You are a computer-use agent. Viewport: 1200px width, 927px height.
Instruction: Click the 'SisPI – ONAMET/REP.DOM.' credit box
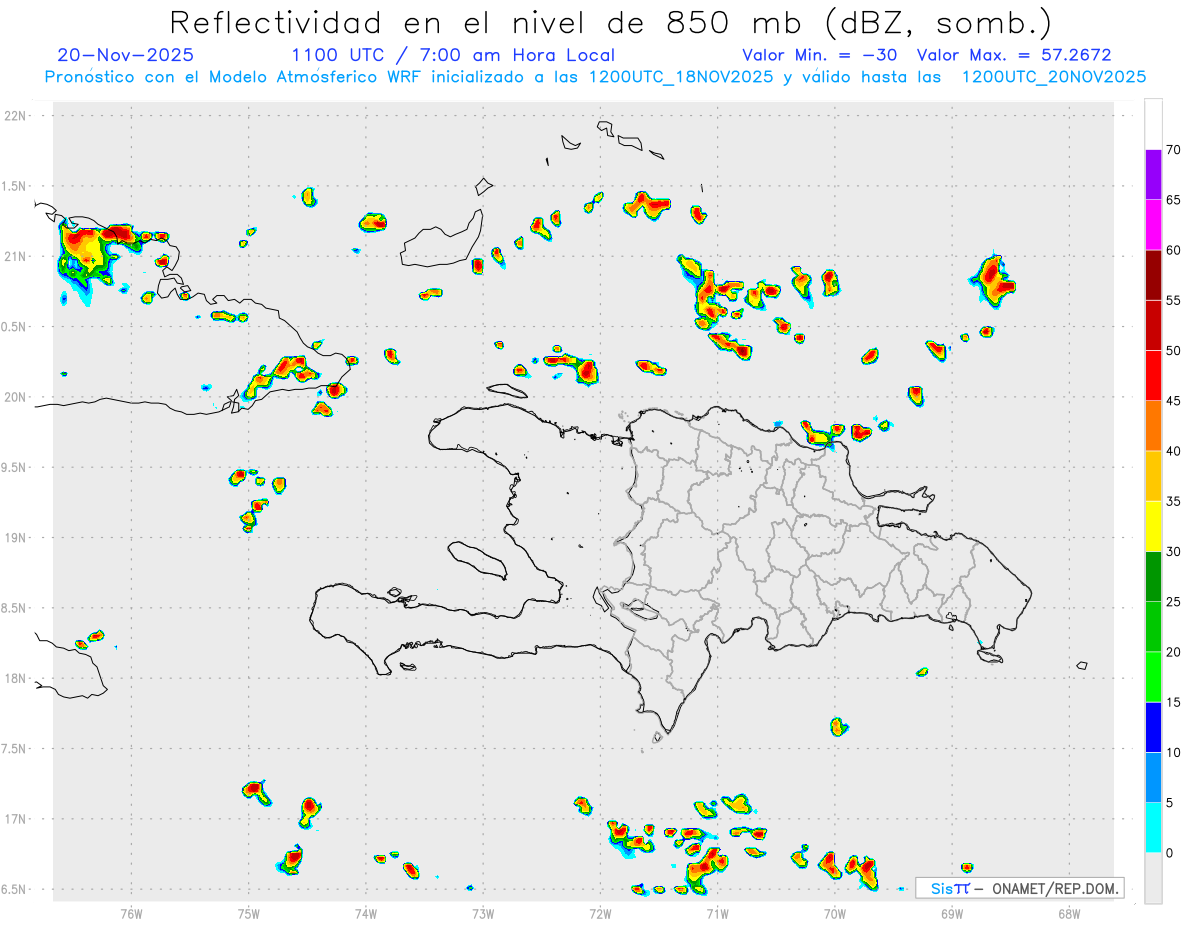(x=1020, y=888)
